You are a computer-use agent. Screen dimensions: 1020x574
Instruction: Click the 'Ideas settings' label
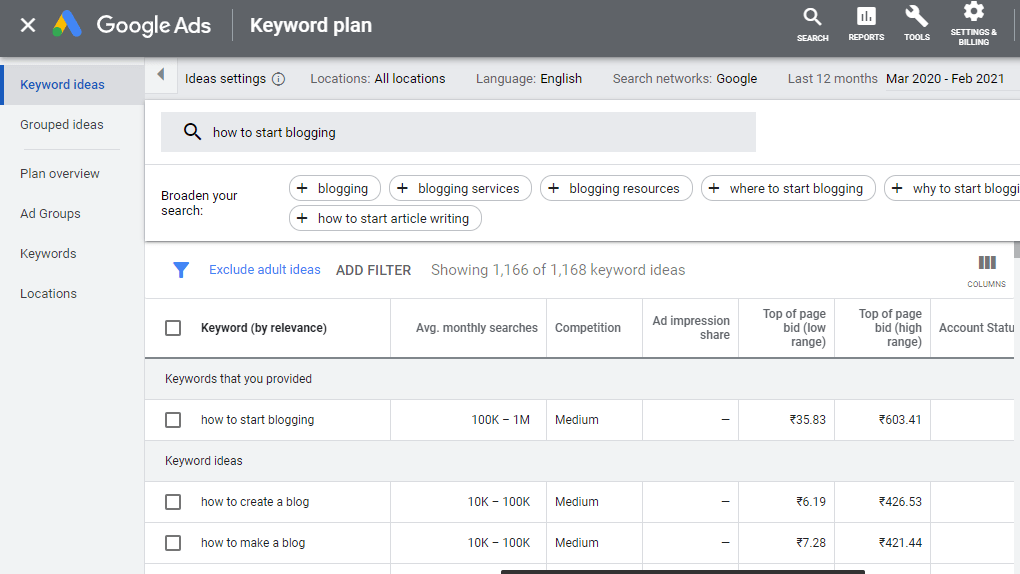pyautogui.click(x=225, y=79)
